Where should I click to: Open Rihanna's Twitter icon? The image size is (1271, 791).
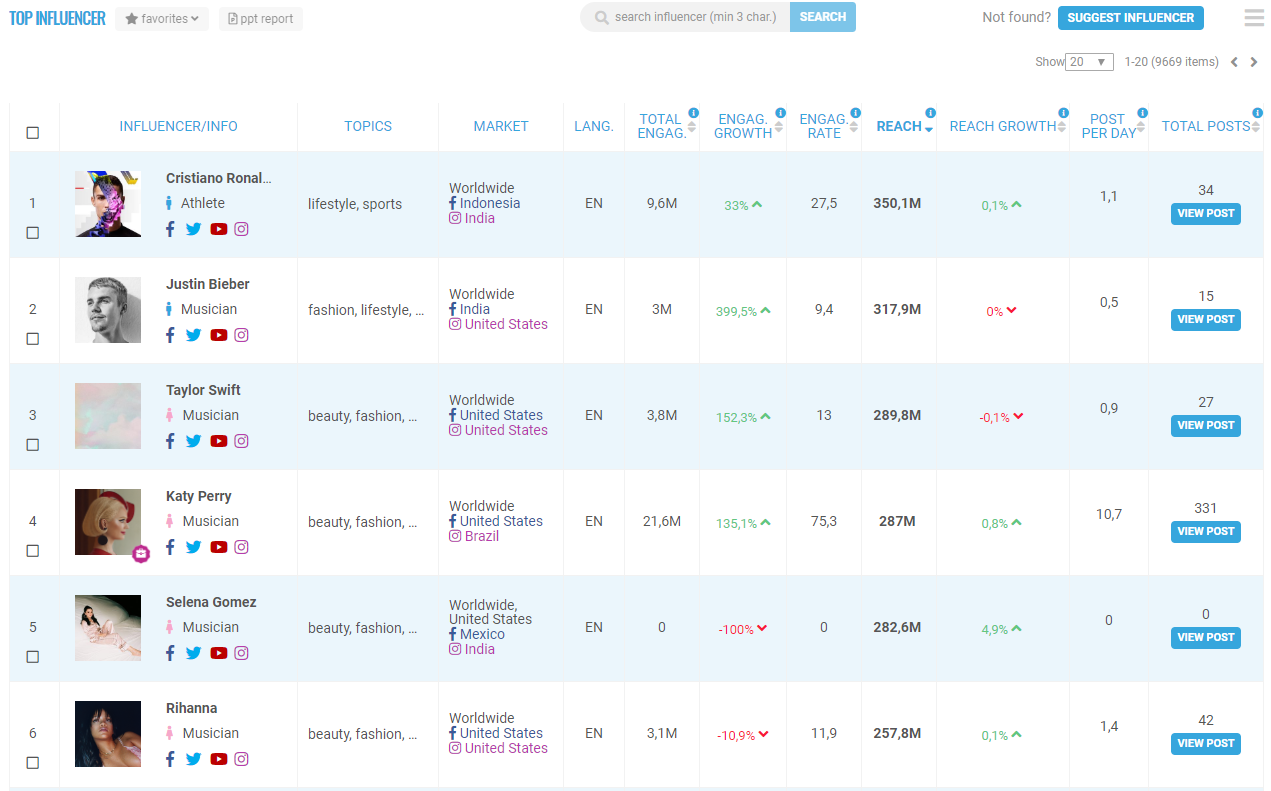click(x=193, y=759)
